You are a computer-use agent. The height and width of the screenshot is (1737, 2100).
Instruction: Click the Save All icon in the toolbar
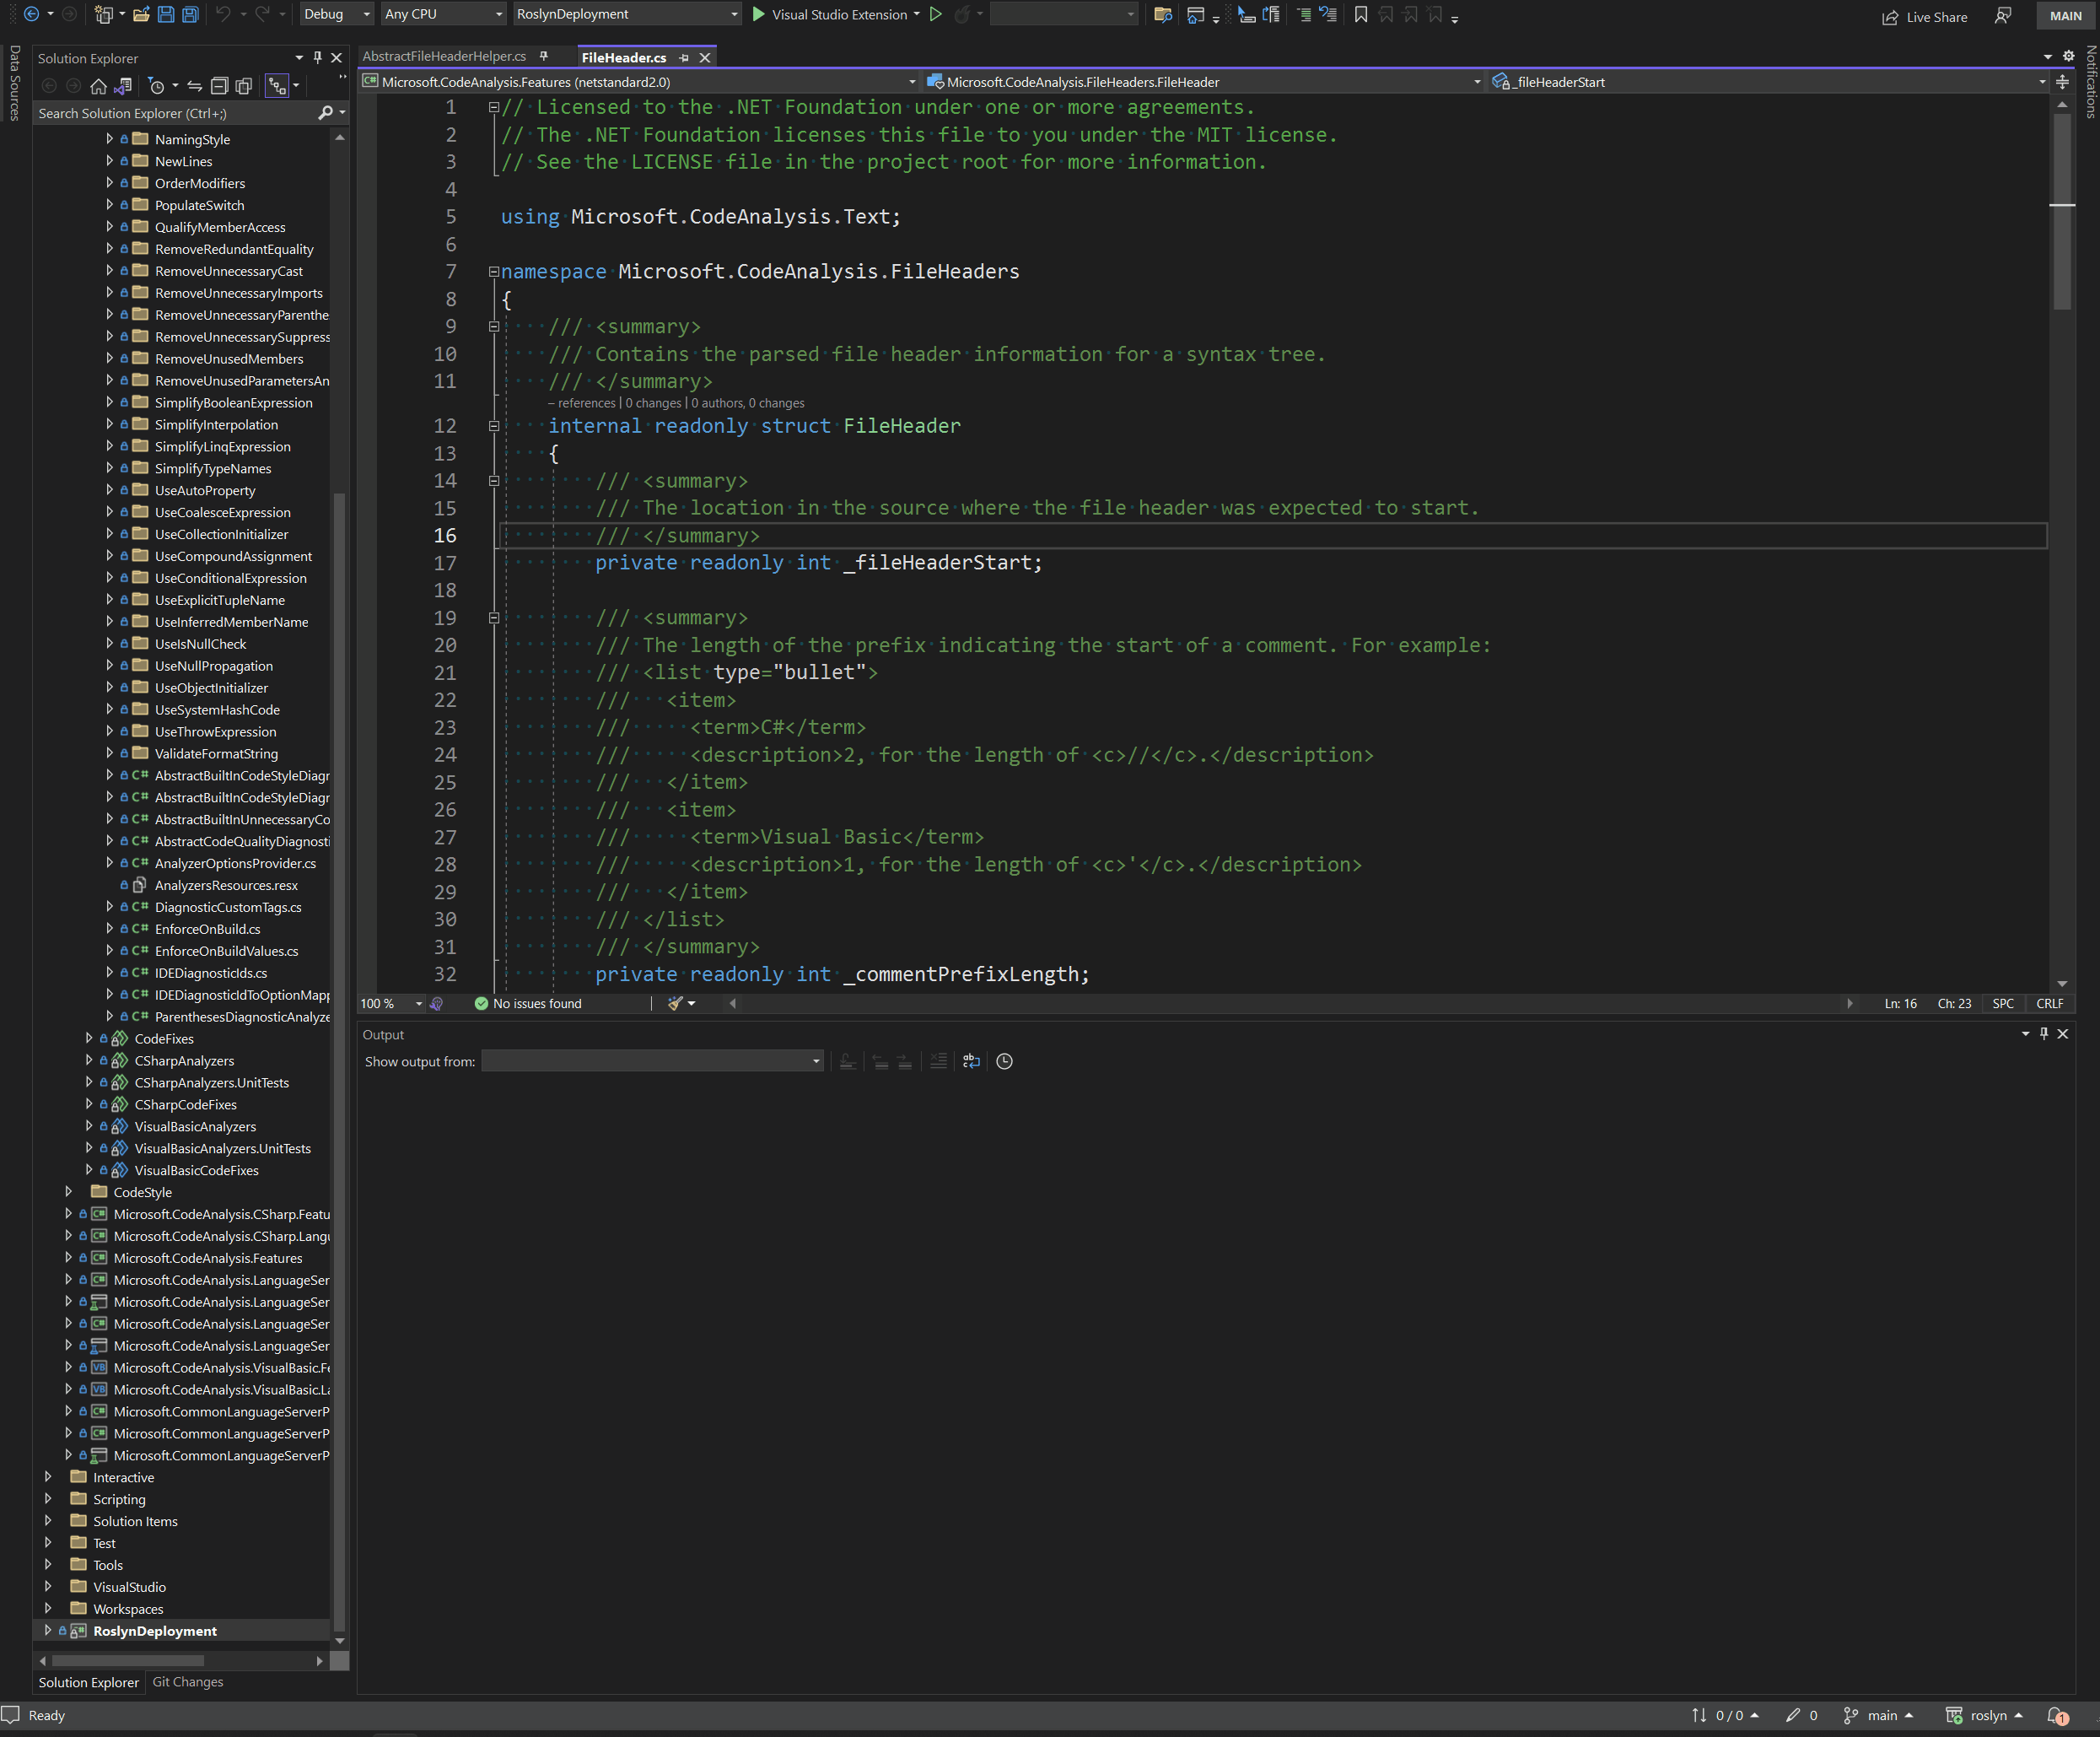point(191,14)
